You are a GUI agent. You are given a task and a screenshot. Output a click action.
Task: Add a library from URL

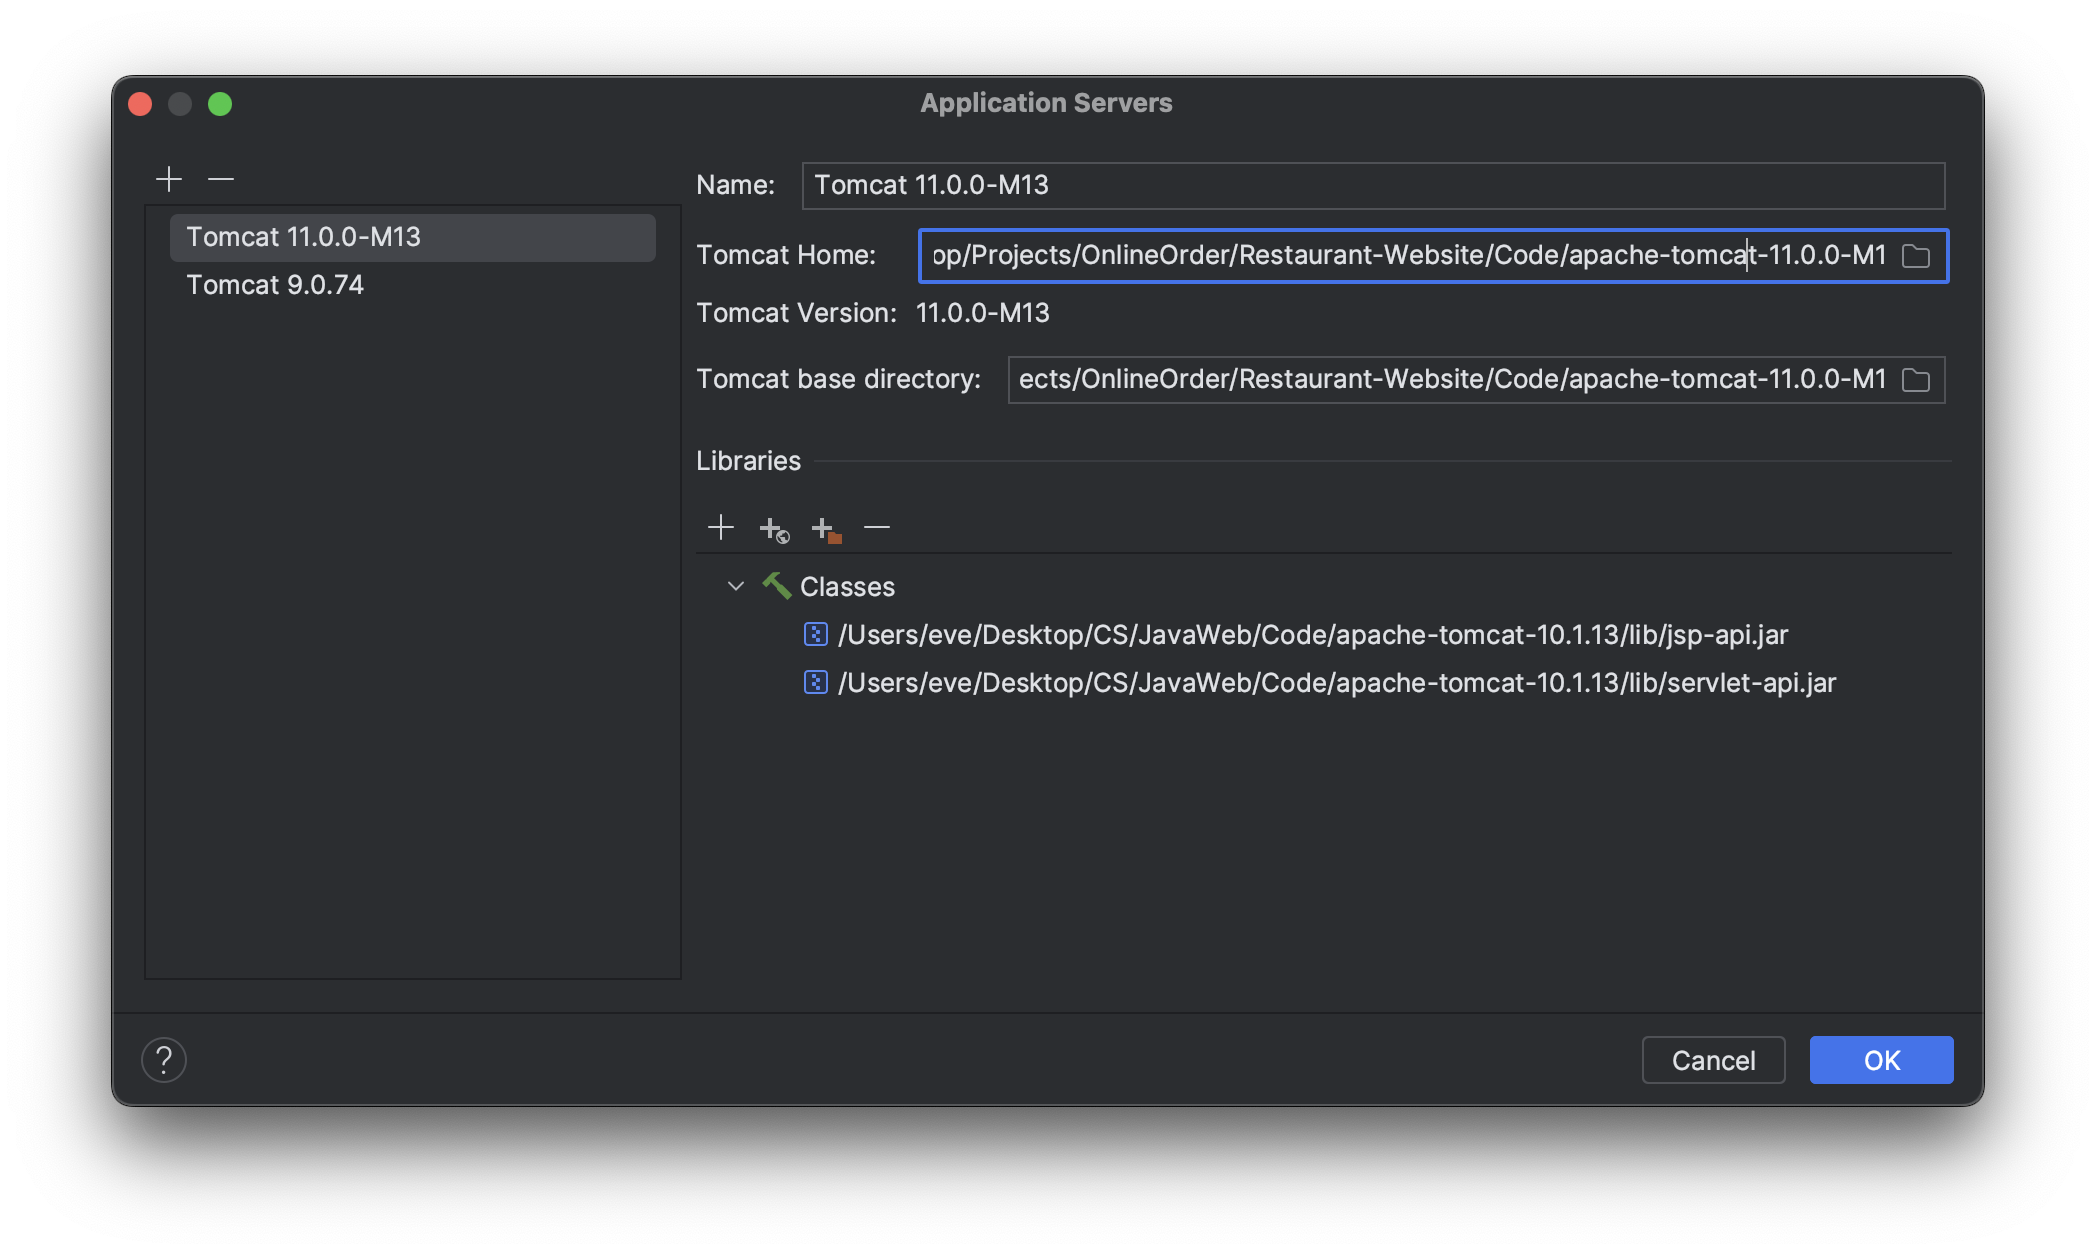pyautogui.click(x=773, y=529)
